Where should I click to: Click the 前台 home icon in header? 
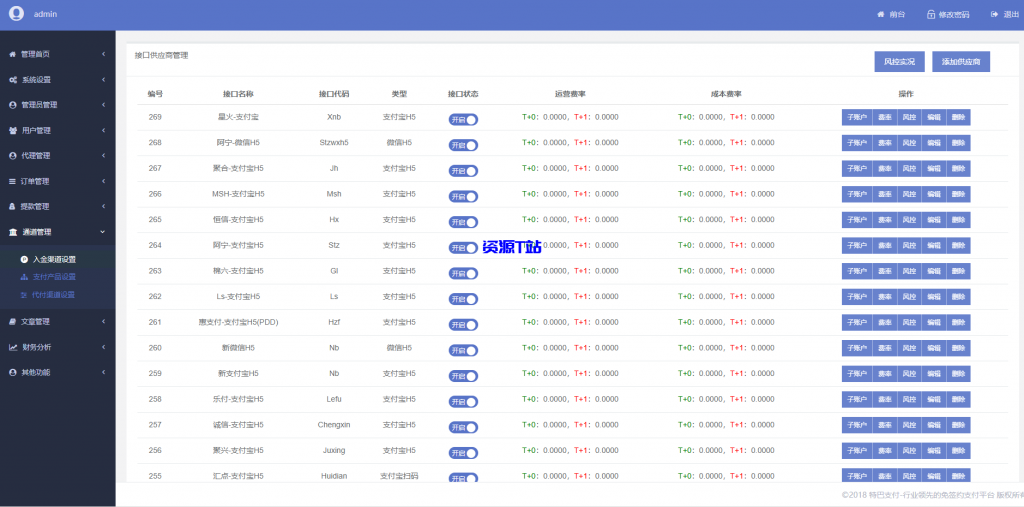pyautogui.click(x=881, y=15)
